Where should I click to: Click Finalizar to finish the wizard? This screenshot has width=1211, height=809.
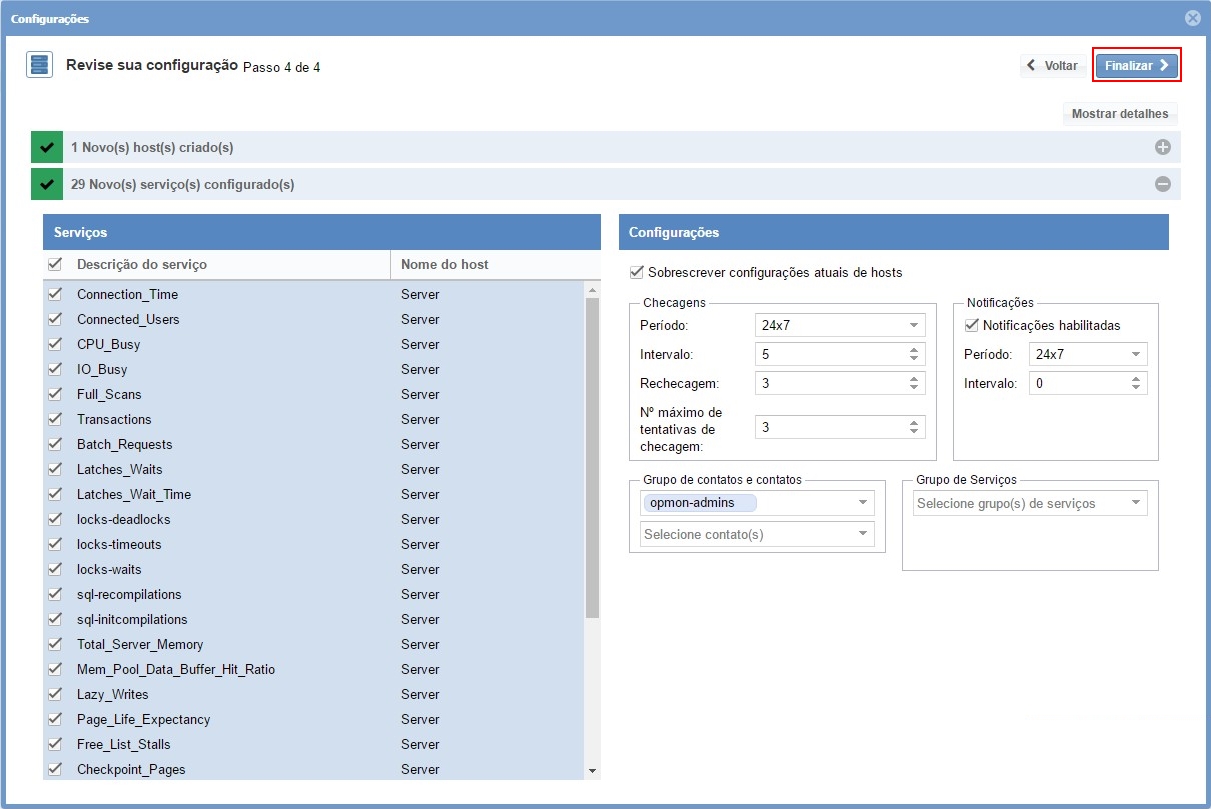1136,65
